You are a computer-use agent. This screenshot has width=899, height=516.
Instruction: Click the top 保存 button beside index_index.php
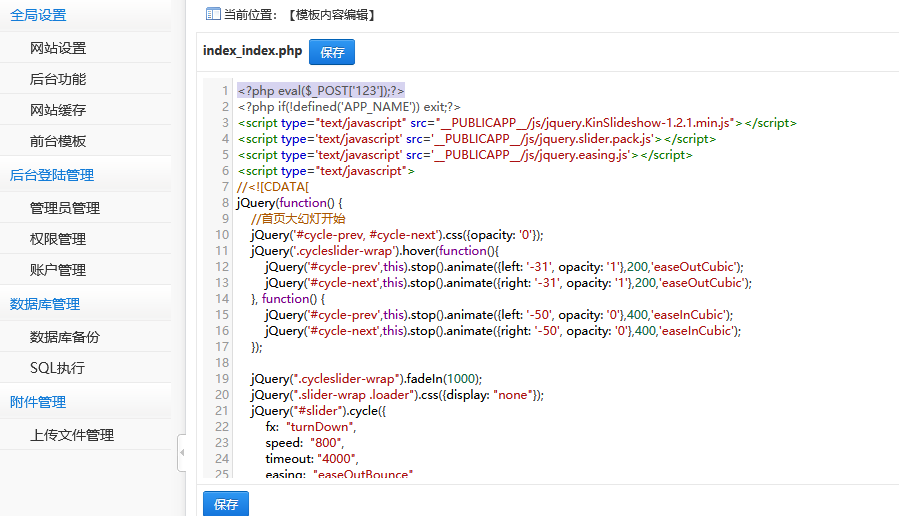pyautogui.click(x=332, y=52)
